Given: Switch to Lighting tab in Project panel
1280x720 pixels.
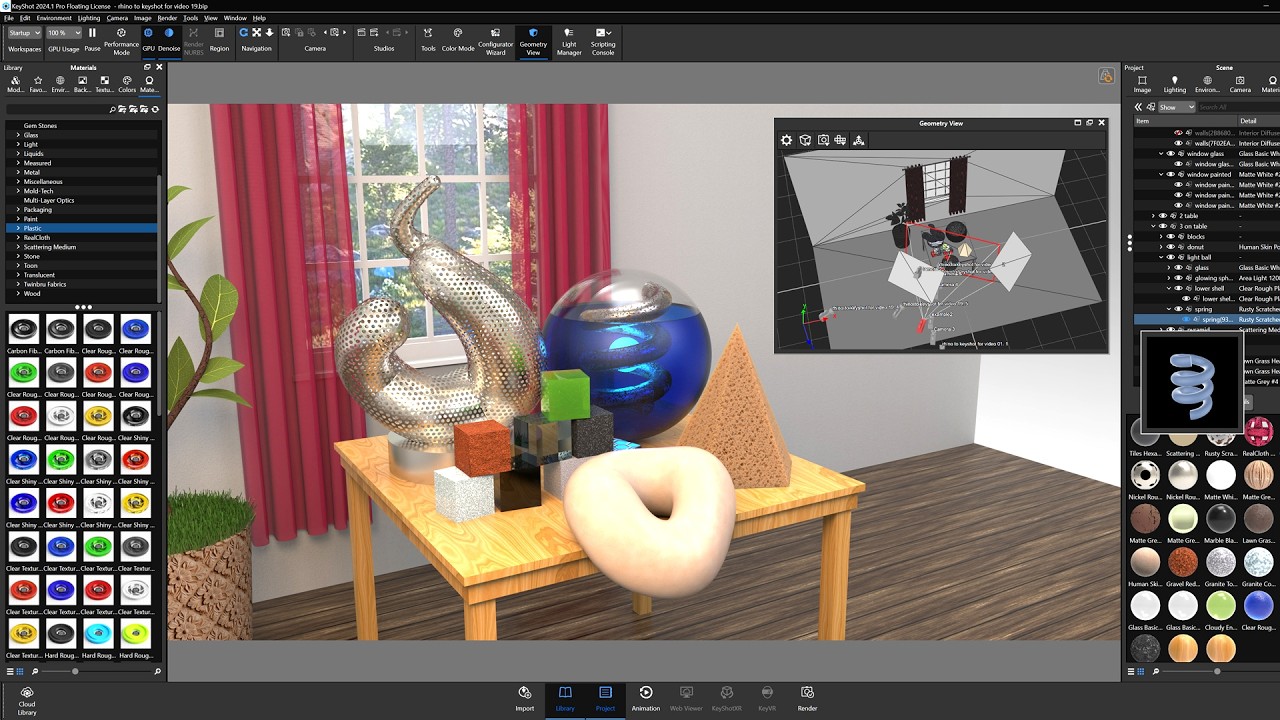Looking at the screenshot, I should (x=1174, y=84).
